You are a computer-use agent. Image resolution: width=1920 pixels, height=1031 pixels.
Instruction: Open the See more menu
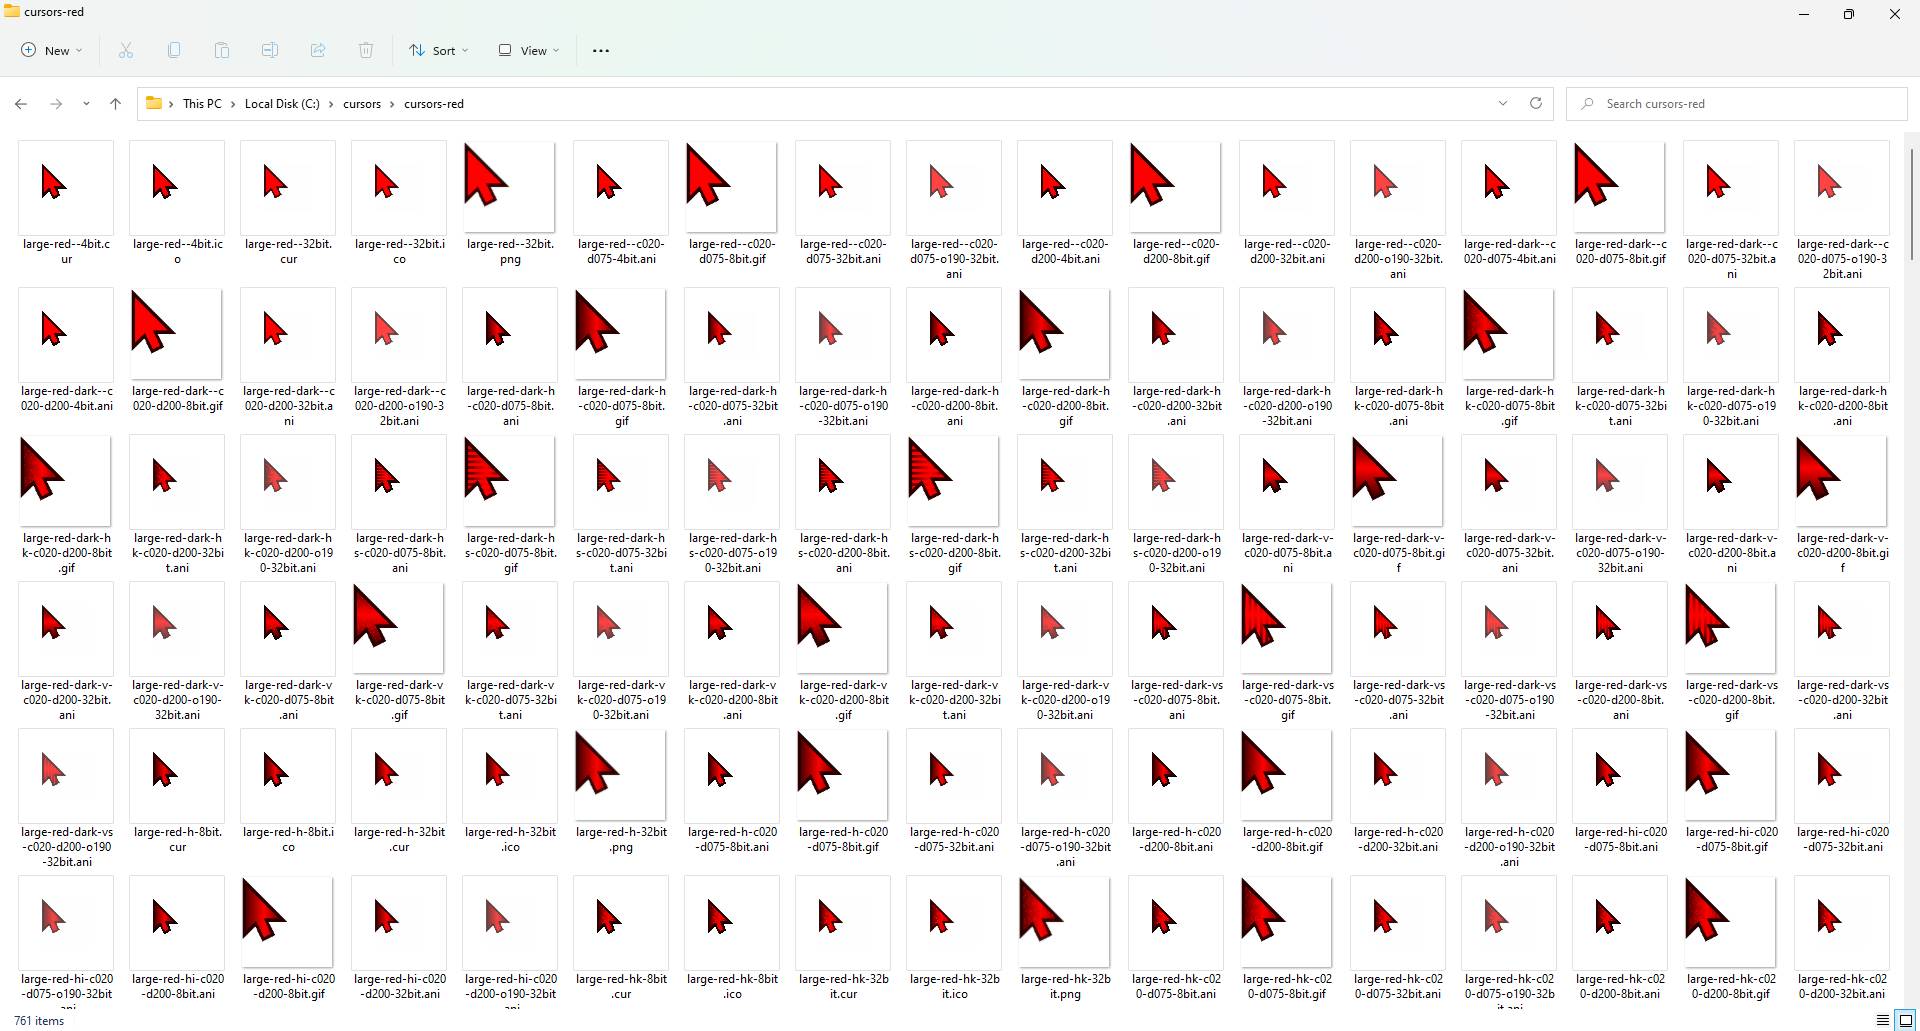[600, 50]
